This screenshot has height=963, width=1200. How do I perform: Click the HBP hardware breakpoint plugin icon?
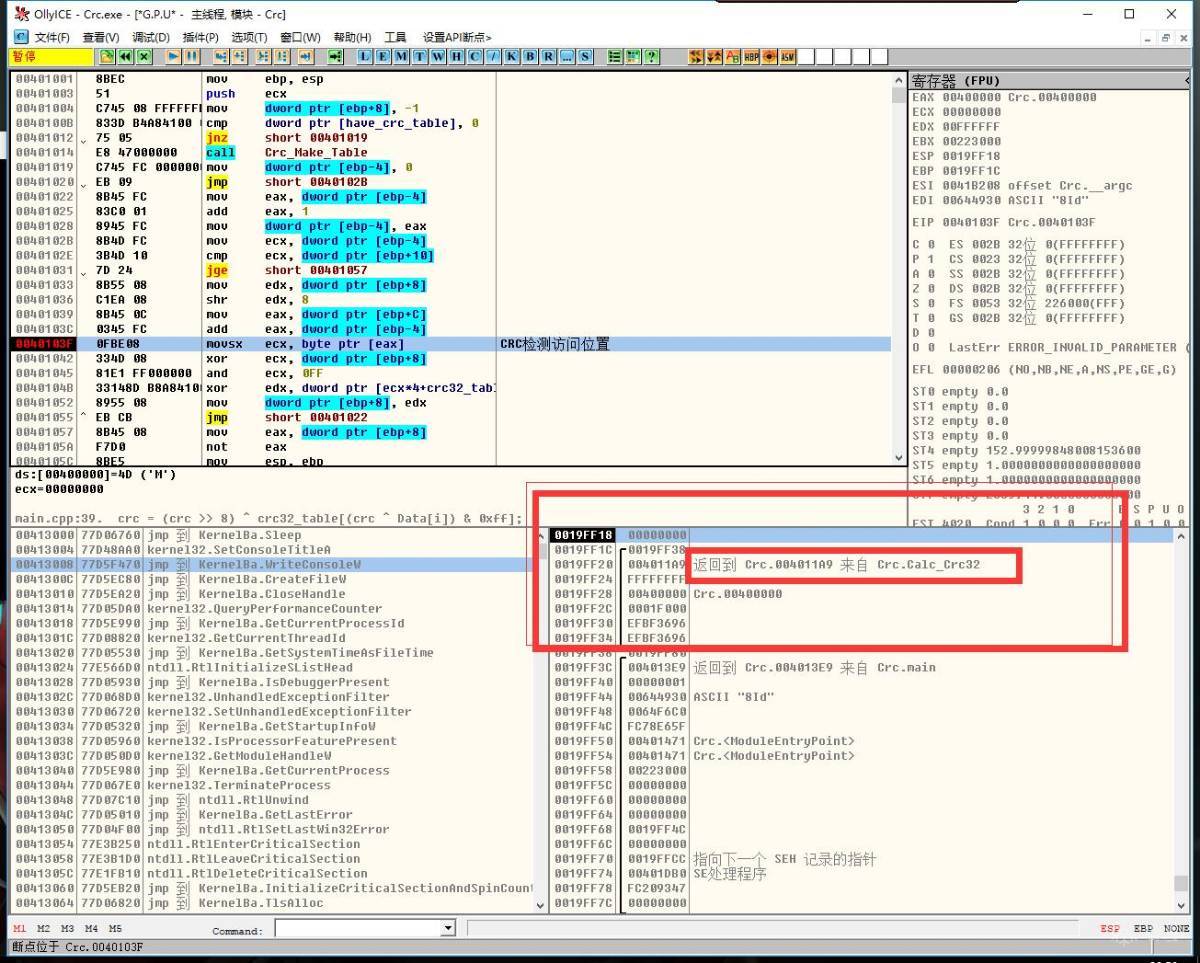pyautogui.click(x=751, y=57)
